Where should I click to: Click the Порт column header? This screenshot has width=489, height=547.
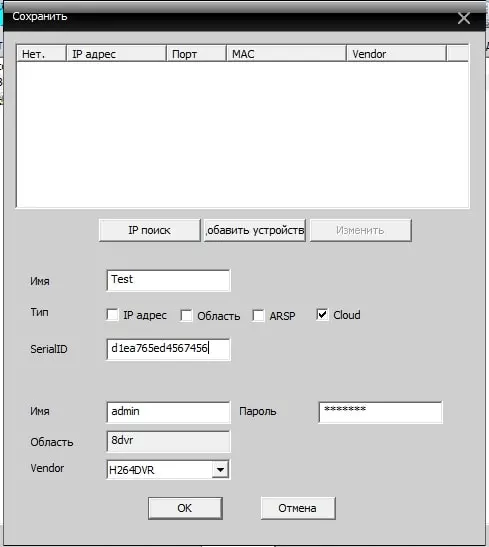[196, 54]
